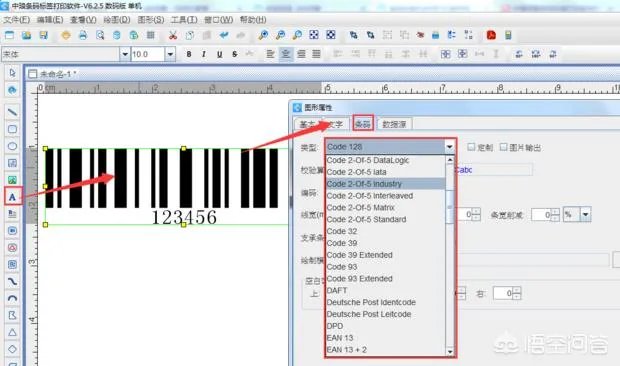Select the diamond shape tool

coord(12,349)
